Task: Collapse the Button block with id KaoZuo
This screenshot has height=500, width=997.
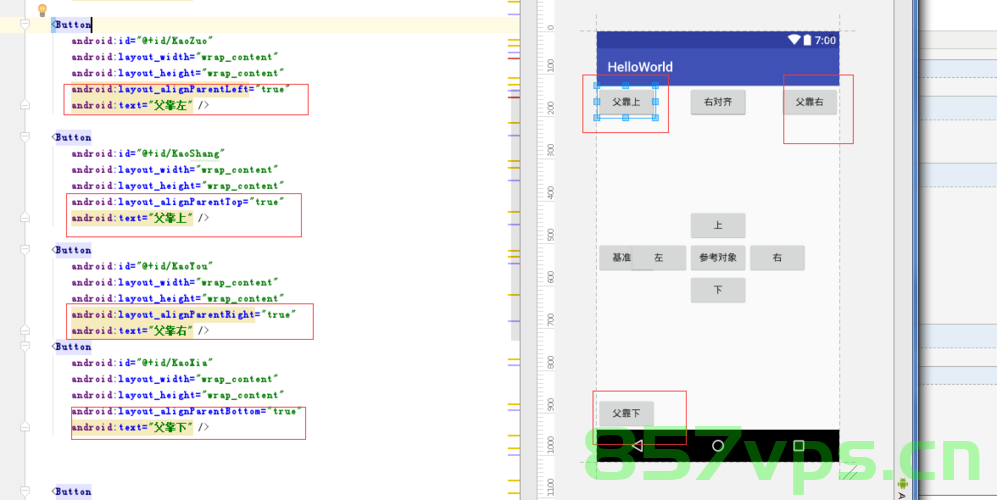Action: click(25, 24)
